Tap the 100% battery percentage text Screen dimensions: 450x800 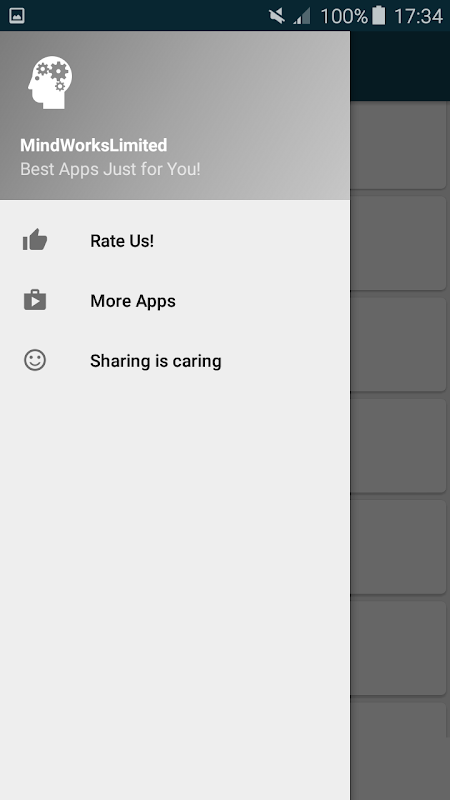(x=344, y=16)
